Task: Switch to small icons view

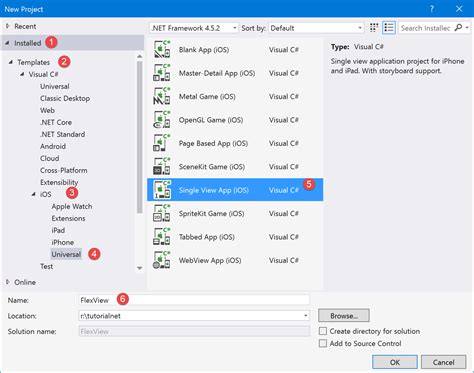Action: pyautogui.click(x=374, y=28)
